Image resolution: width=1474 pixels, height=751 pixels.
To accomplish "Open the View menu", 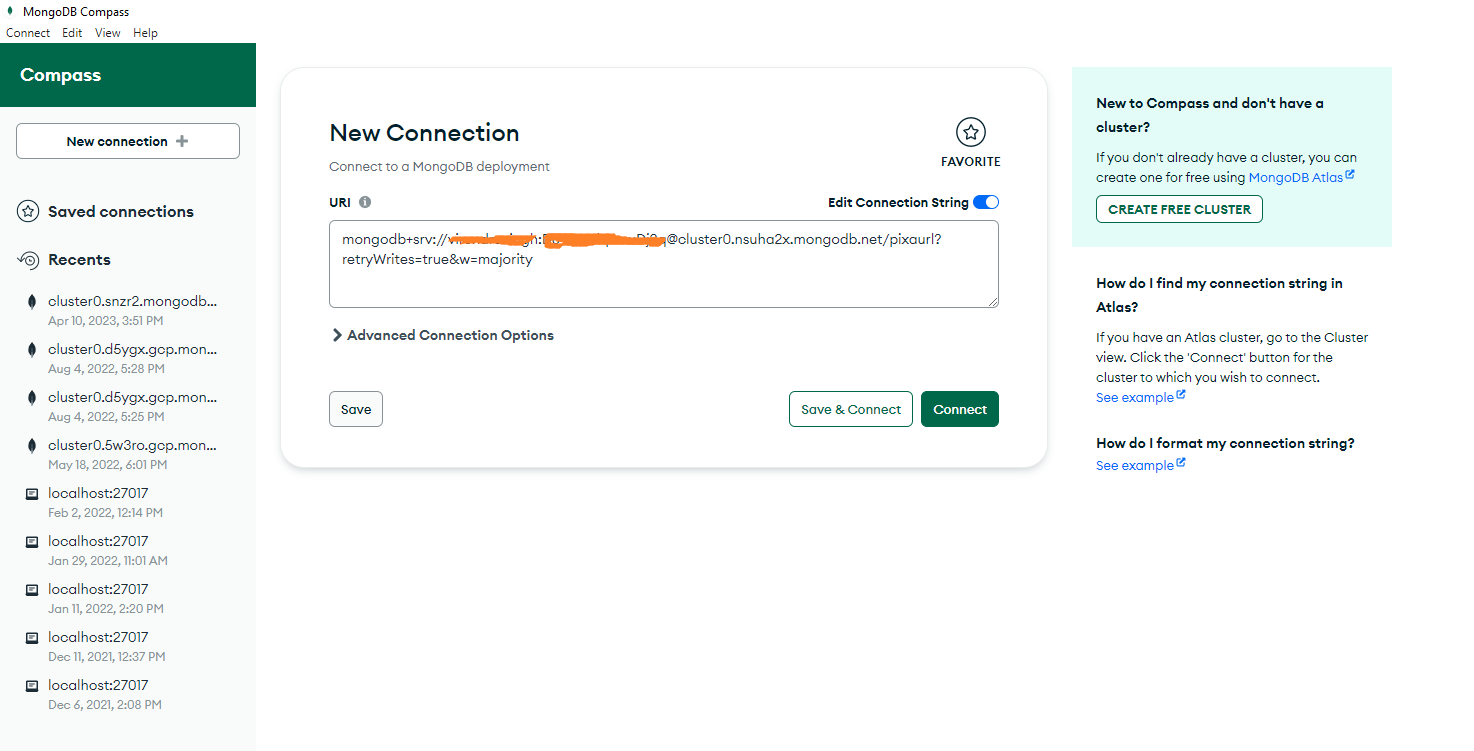I will tap(107, 32).
